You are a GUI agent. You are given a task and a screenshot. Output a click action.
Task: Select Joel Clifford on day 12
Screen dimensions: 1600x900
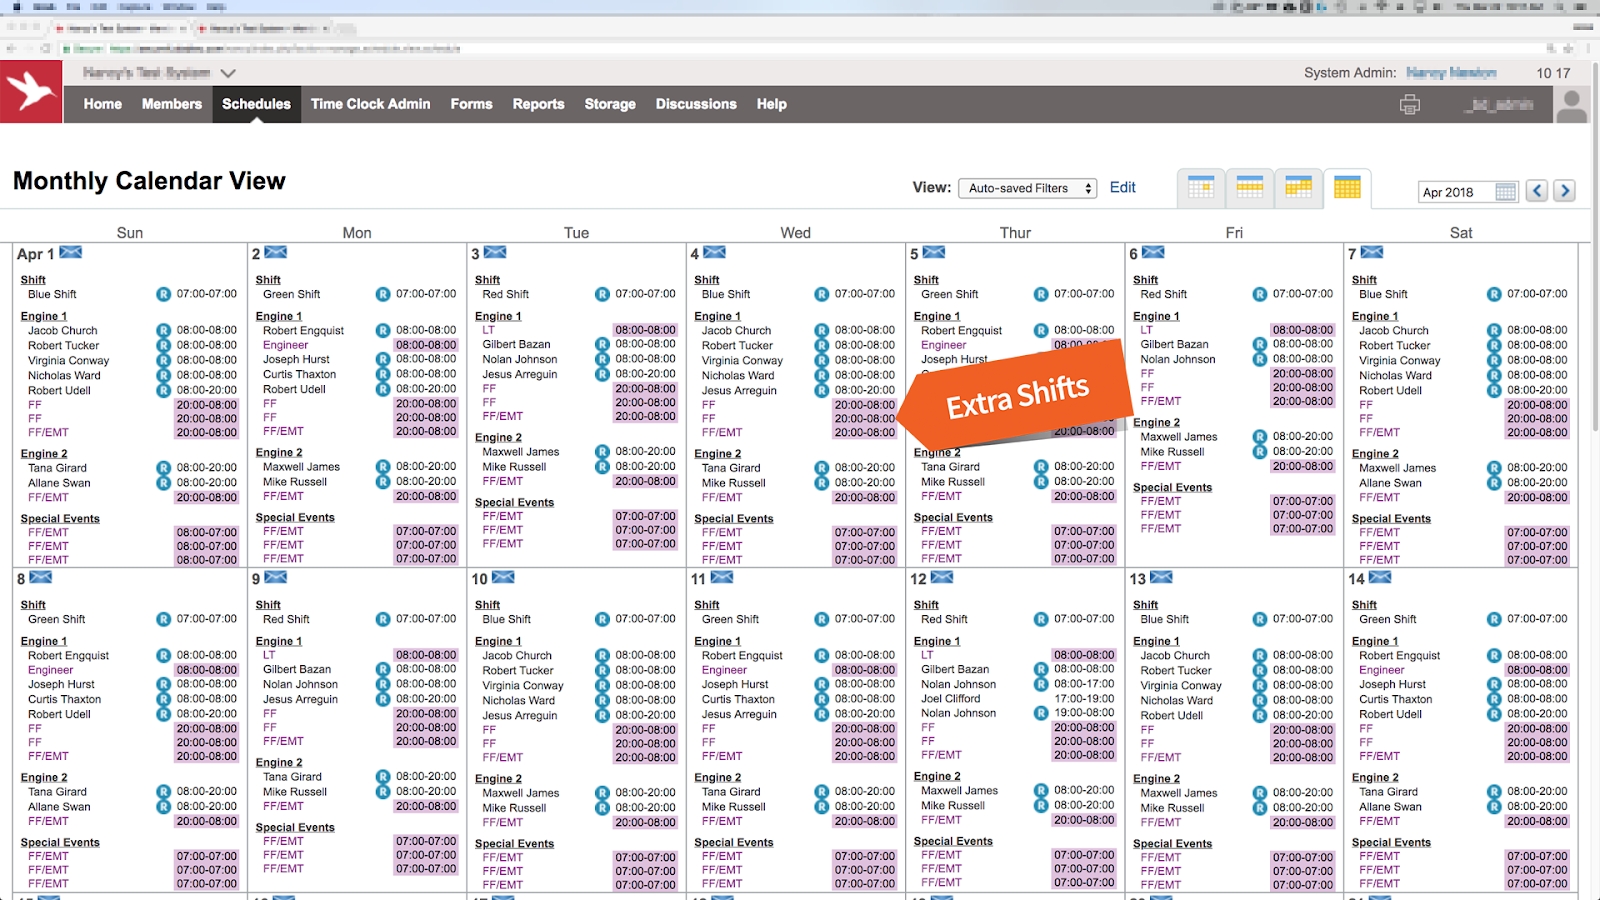951,699
